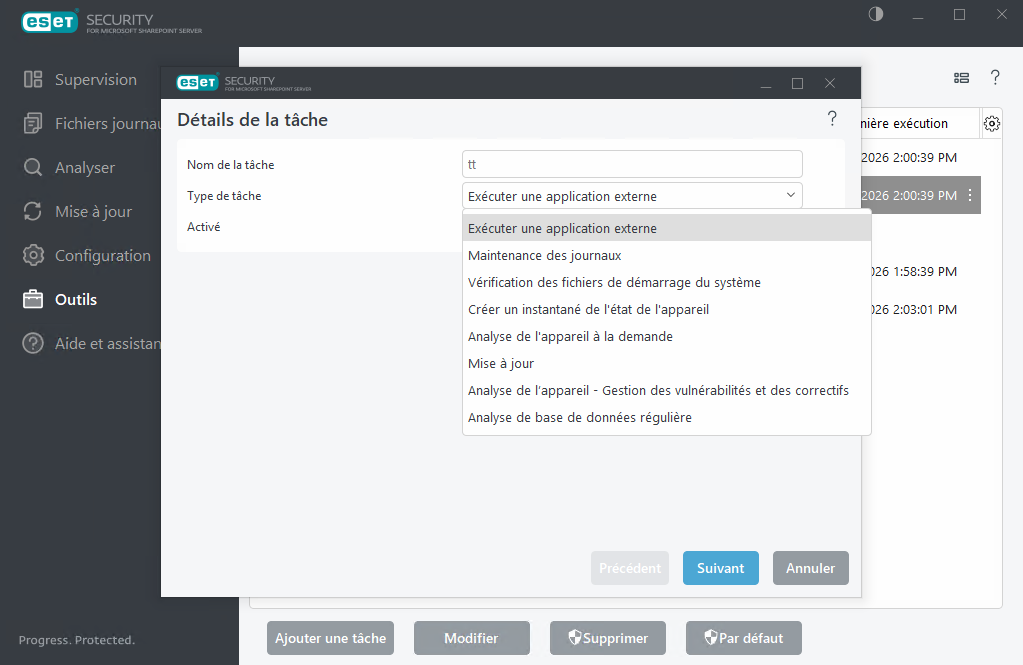Choose Maintenance des journaux option
The image size is (1023, 665).
[666, 255]
